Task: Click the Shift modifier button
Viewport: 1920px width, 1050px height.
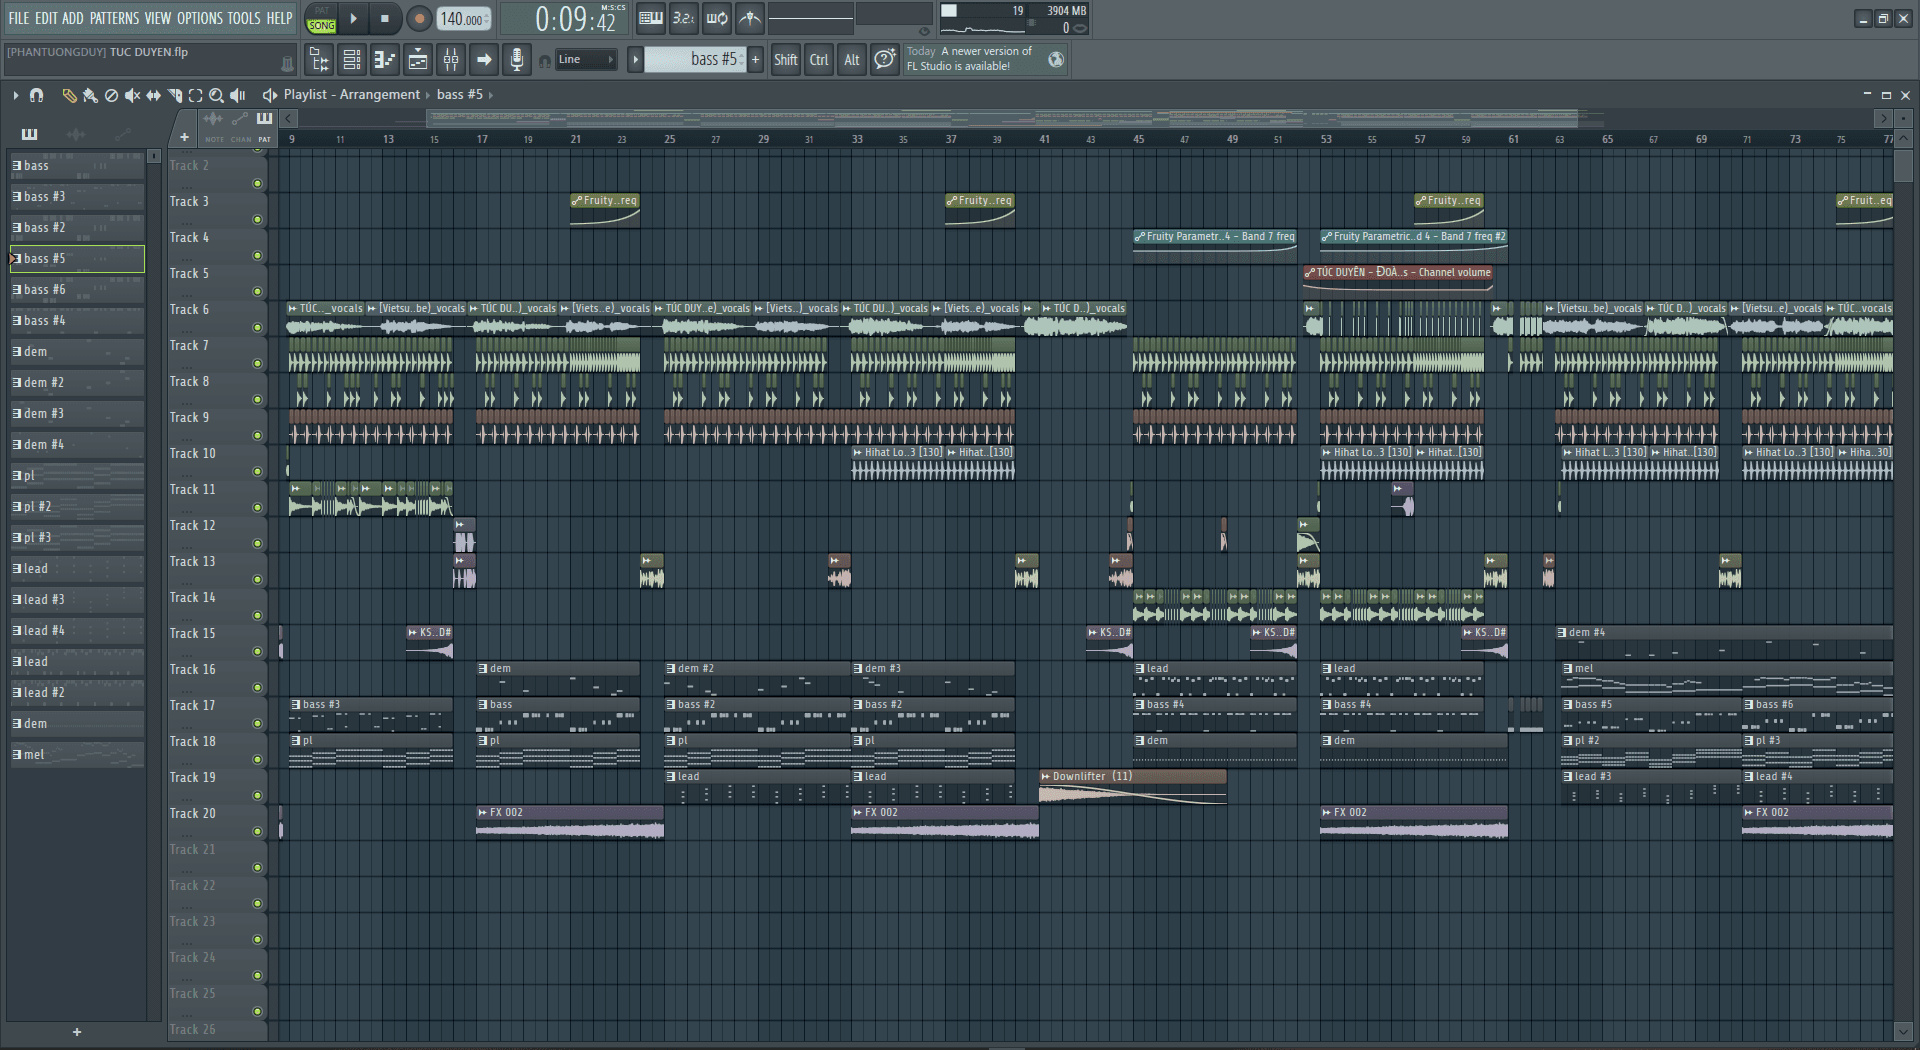Action: pyautogui.click(x=785, y=60)
